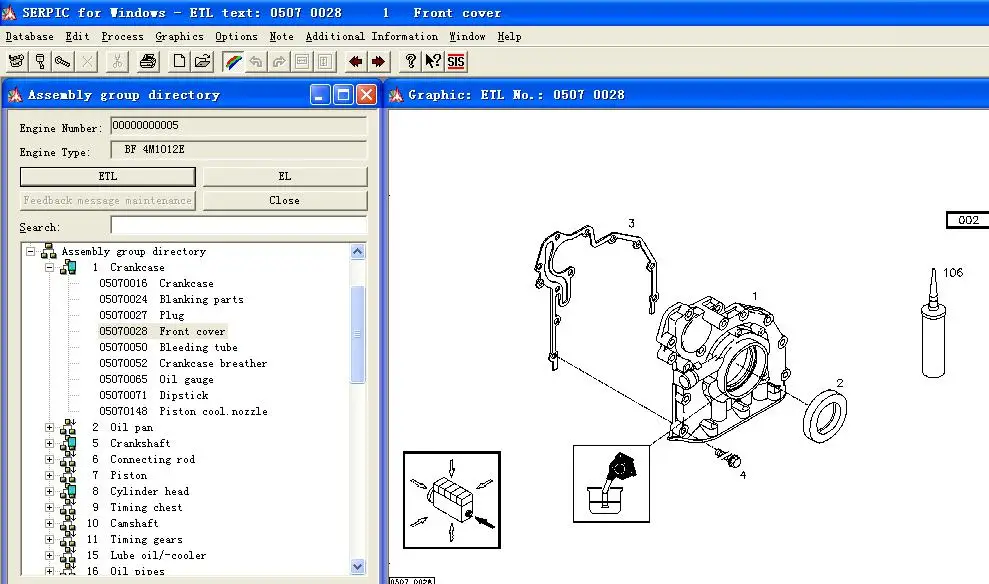Select 05070028 Front cover entry

(162, 332)
